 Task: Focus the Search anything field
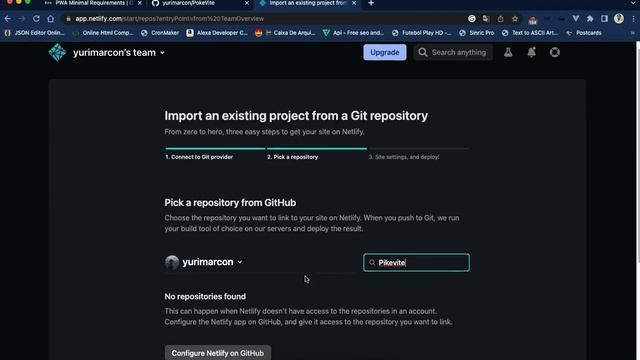[x=453, y=52]
